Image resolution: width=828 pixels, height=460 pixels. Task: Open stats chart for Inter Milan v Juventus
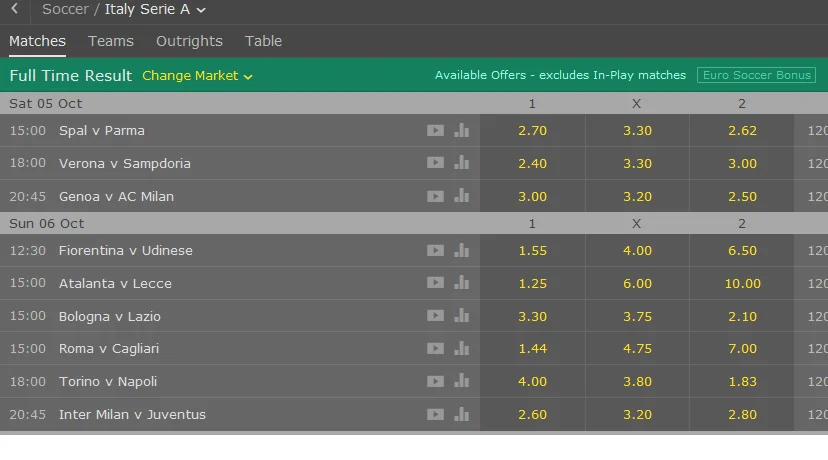point(461,414)
